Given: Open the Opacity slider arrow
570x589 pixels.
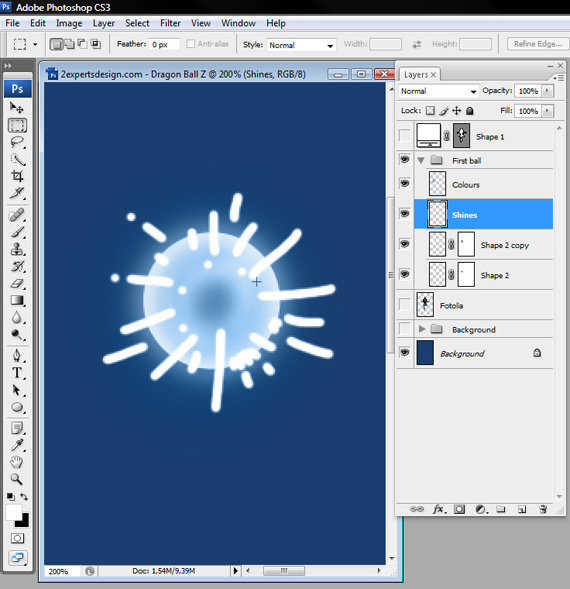Looking at the screenshot, I should pyautogui.click(x=547, y=91).
